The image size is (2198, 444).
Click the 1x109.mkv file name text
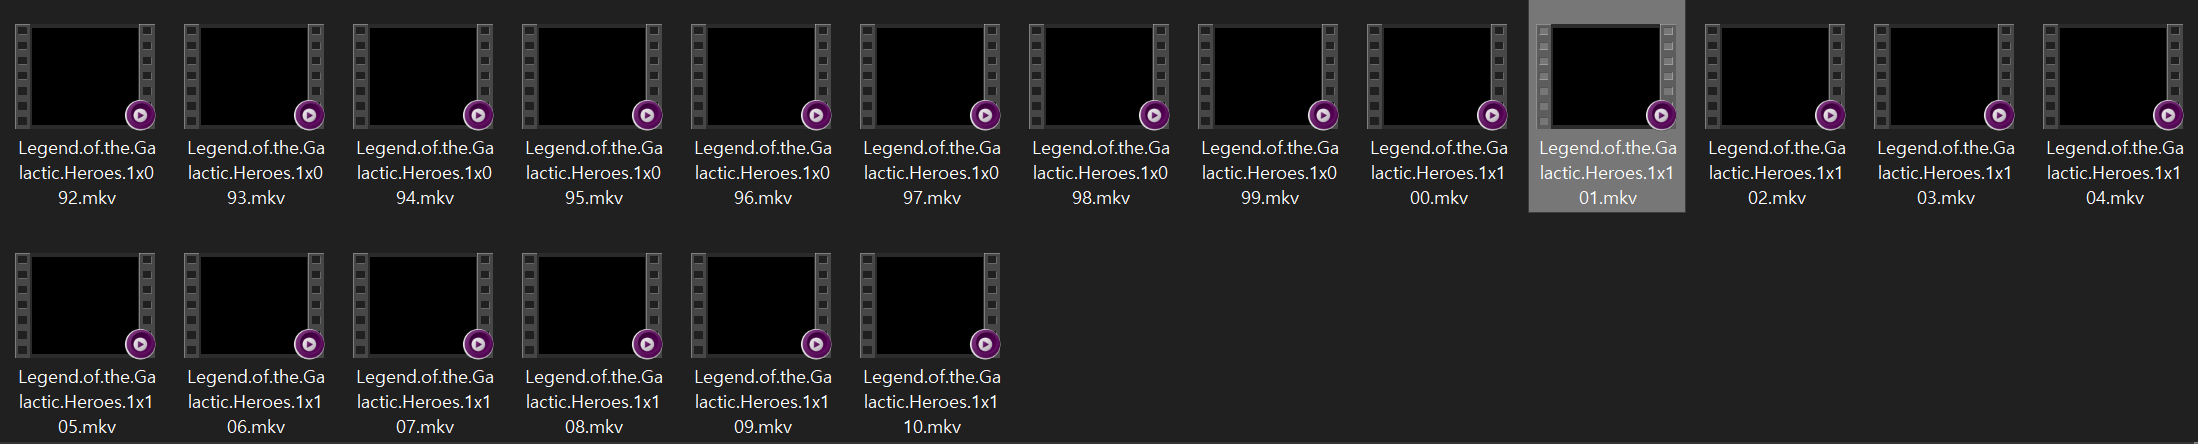762,401
